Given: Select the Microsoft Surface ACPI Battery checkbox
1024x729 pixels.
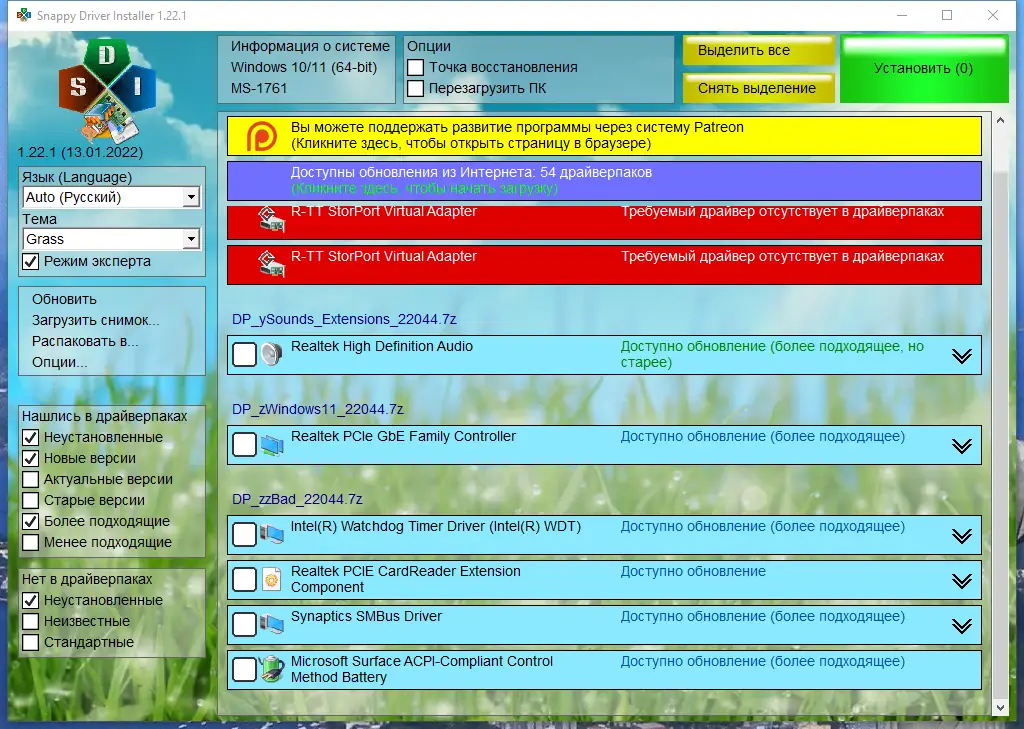Looking at the screenshot, I should coord(244,670).
